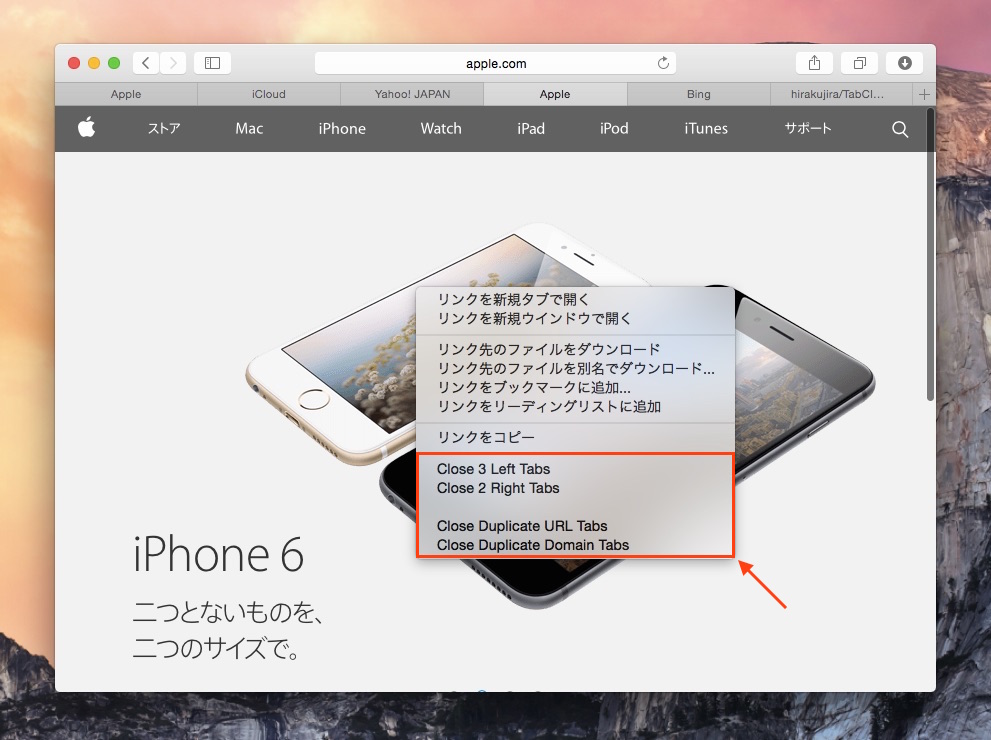991x740 pixels.
Task: Open the iPad navigation link
Action: point(531,128)
